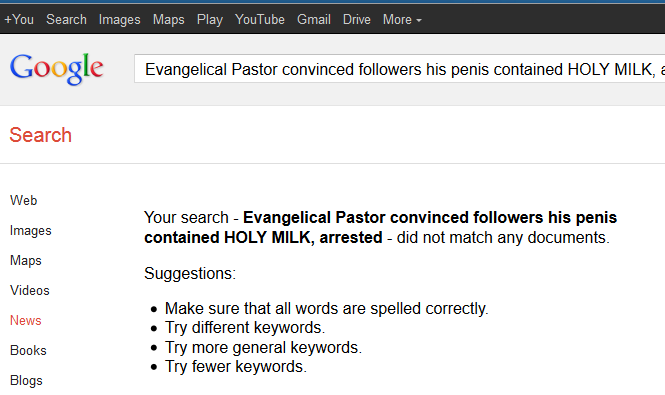Go to Images in the top bar

click(119, 20)
